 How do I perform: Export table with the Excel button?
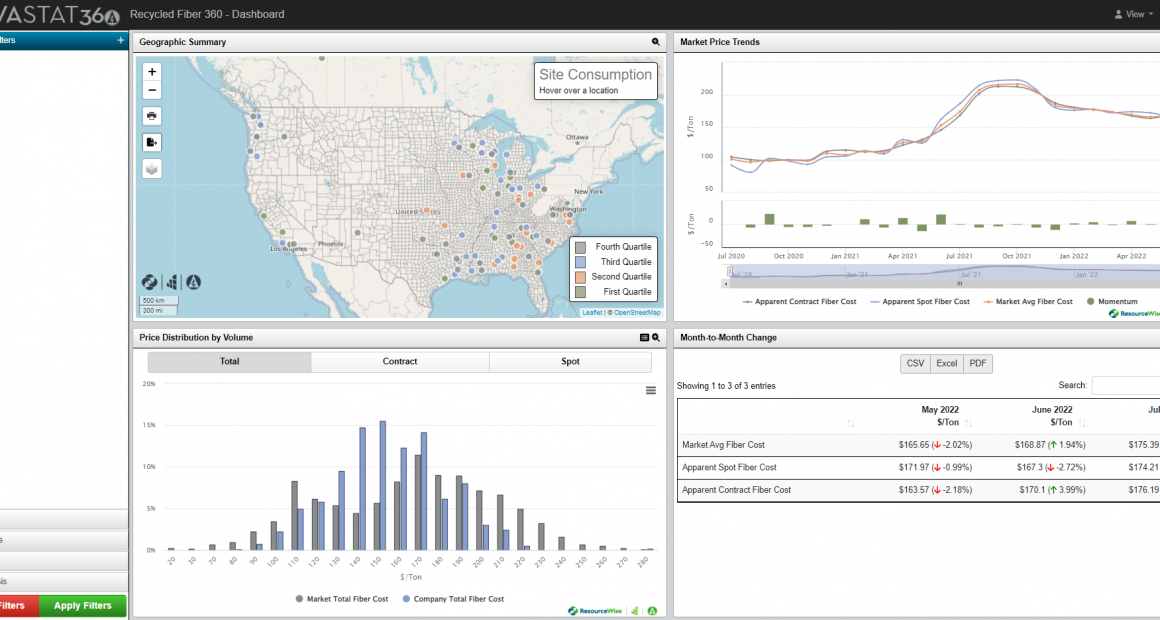tap(946, 364)
